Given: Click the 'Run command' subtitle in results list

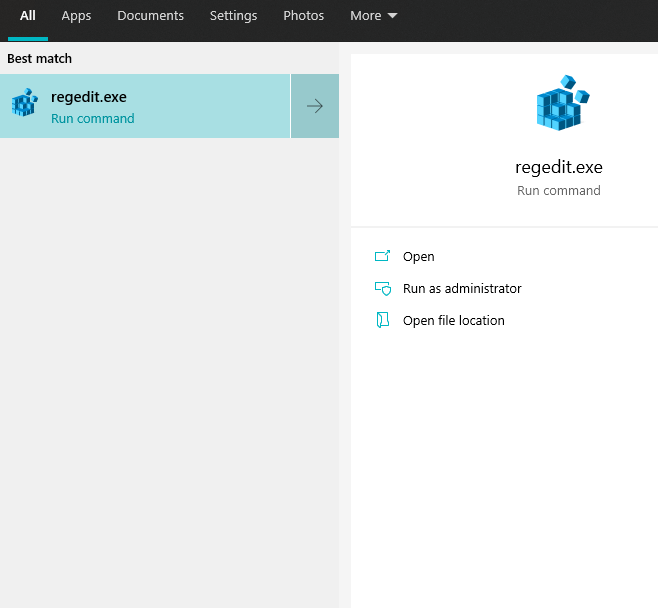Looking at the screenshot, I should pos(93,119).
